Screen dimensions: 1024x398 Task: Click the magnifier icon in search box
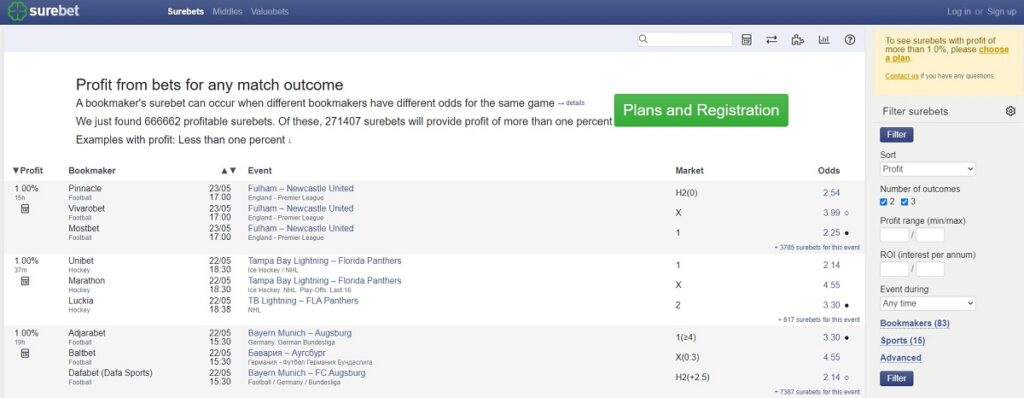point(643,39)
